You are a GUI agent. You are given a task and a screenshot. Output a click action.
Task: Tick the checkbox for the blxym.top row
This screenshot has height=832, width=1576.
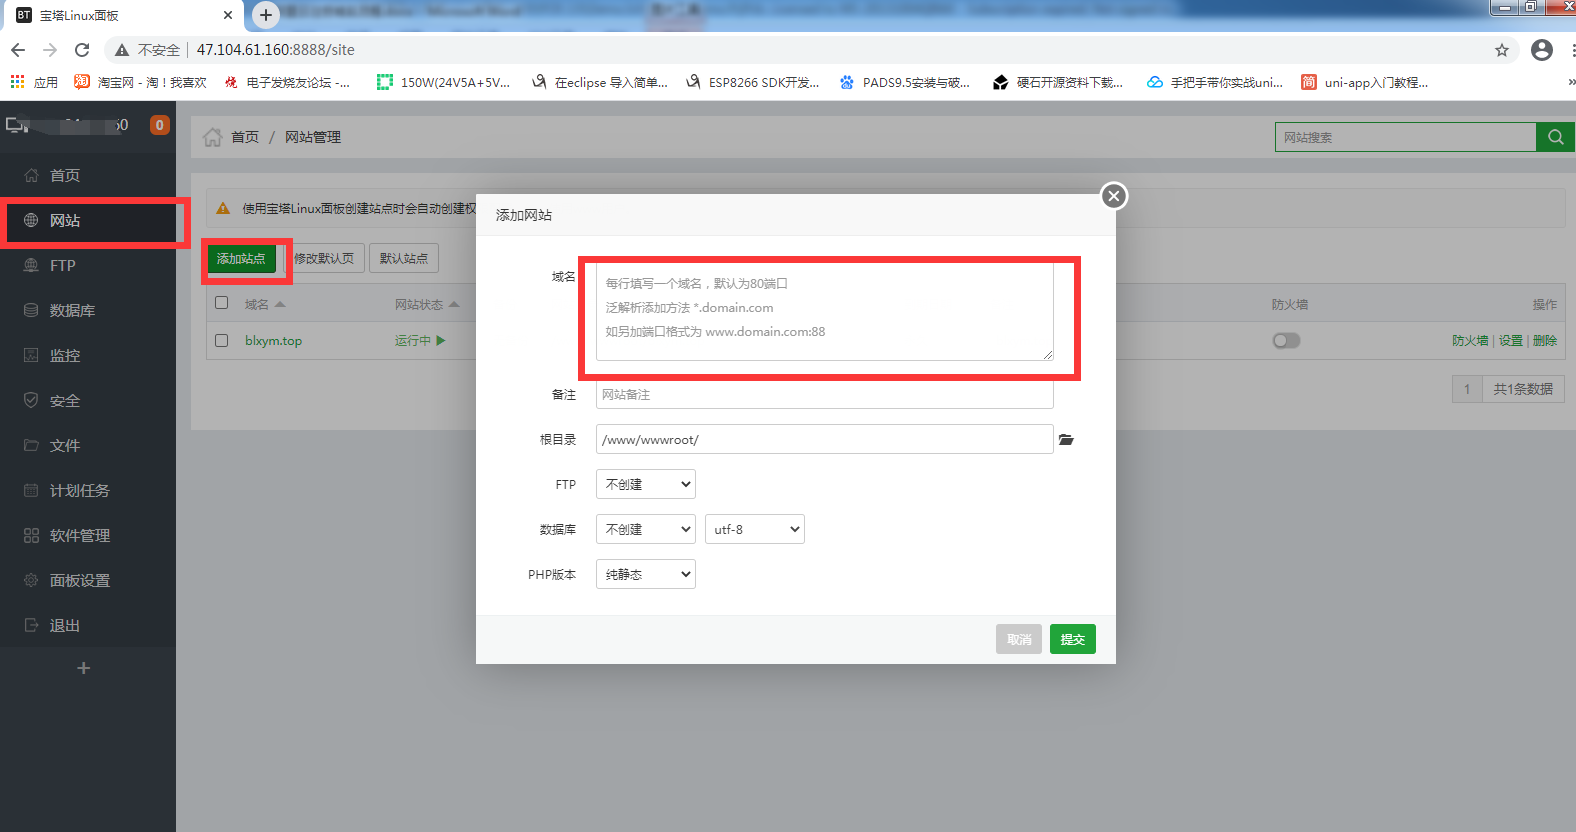click(222, 341)
